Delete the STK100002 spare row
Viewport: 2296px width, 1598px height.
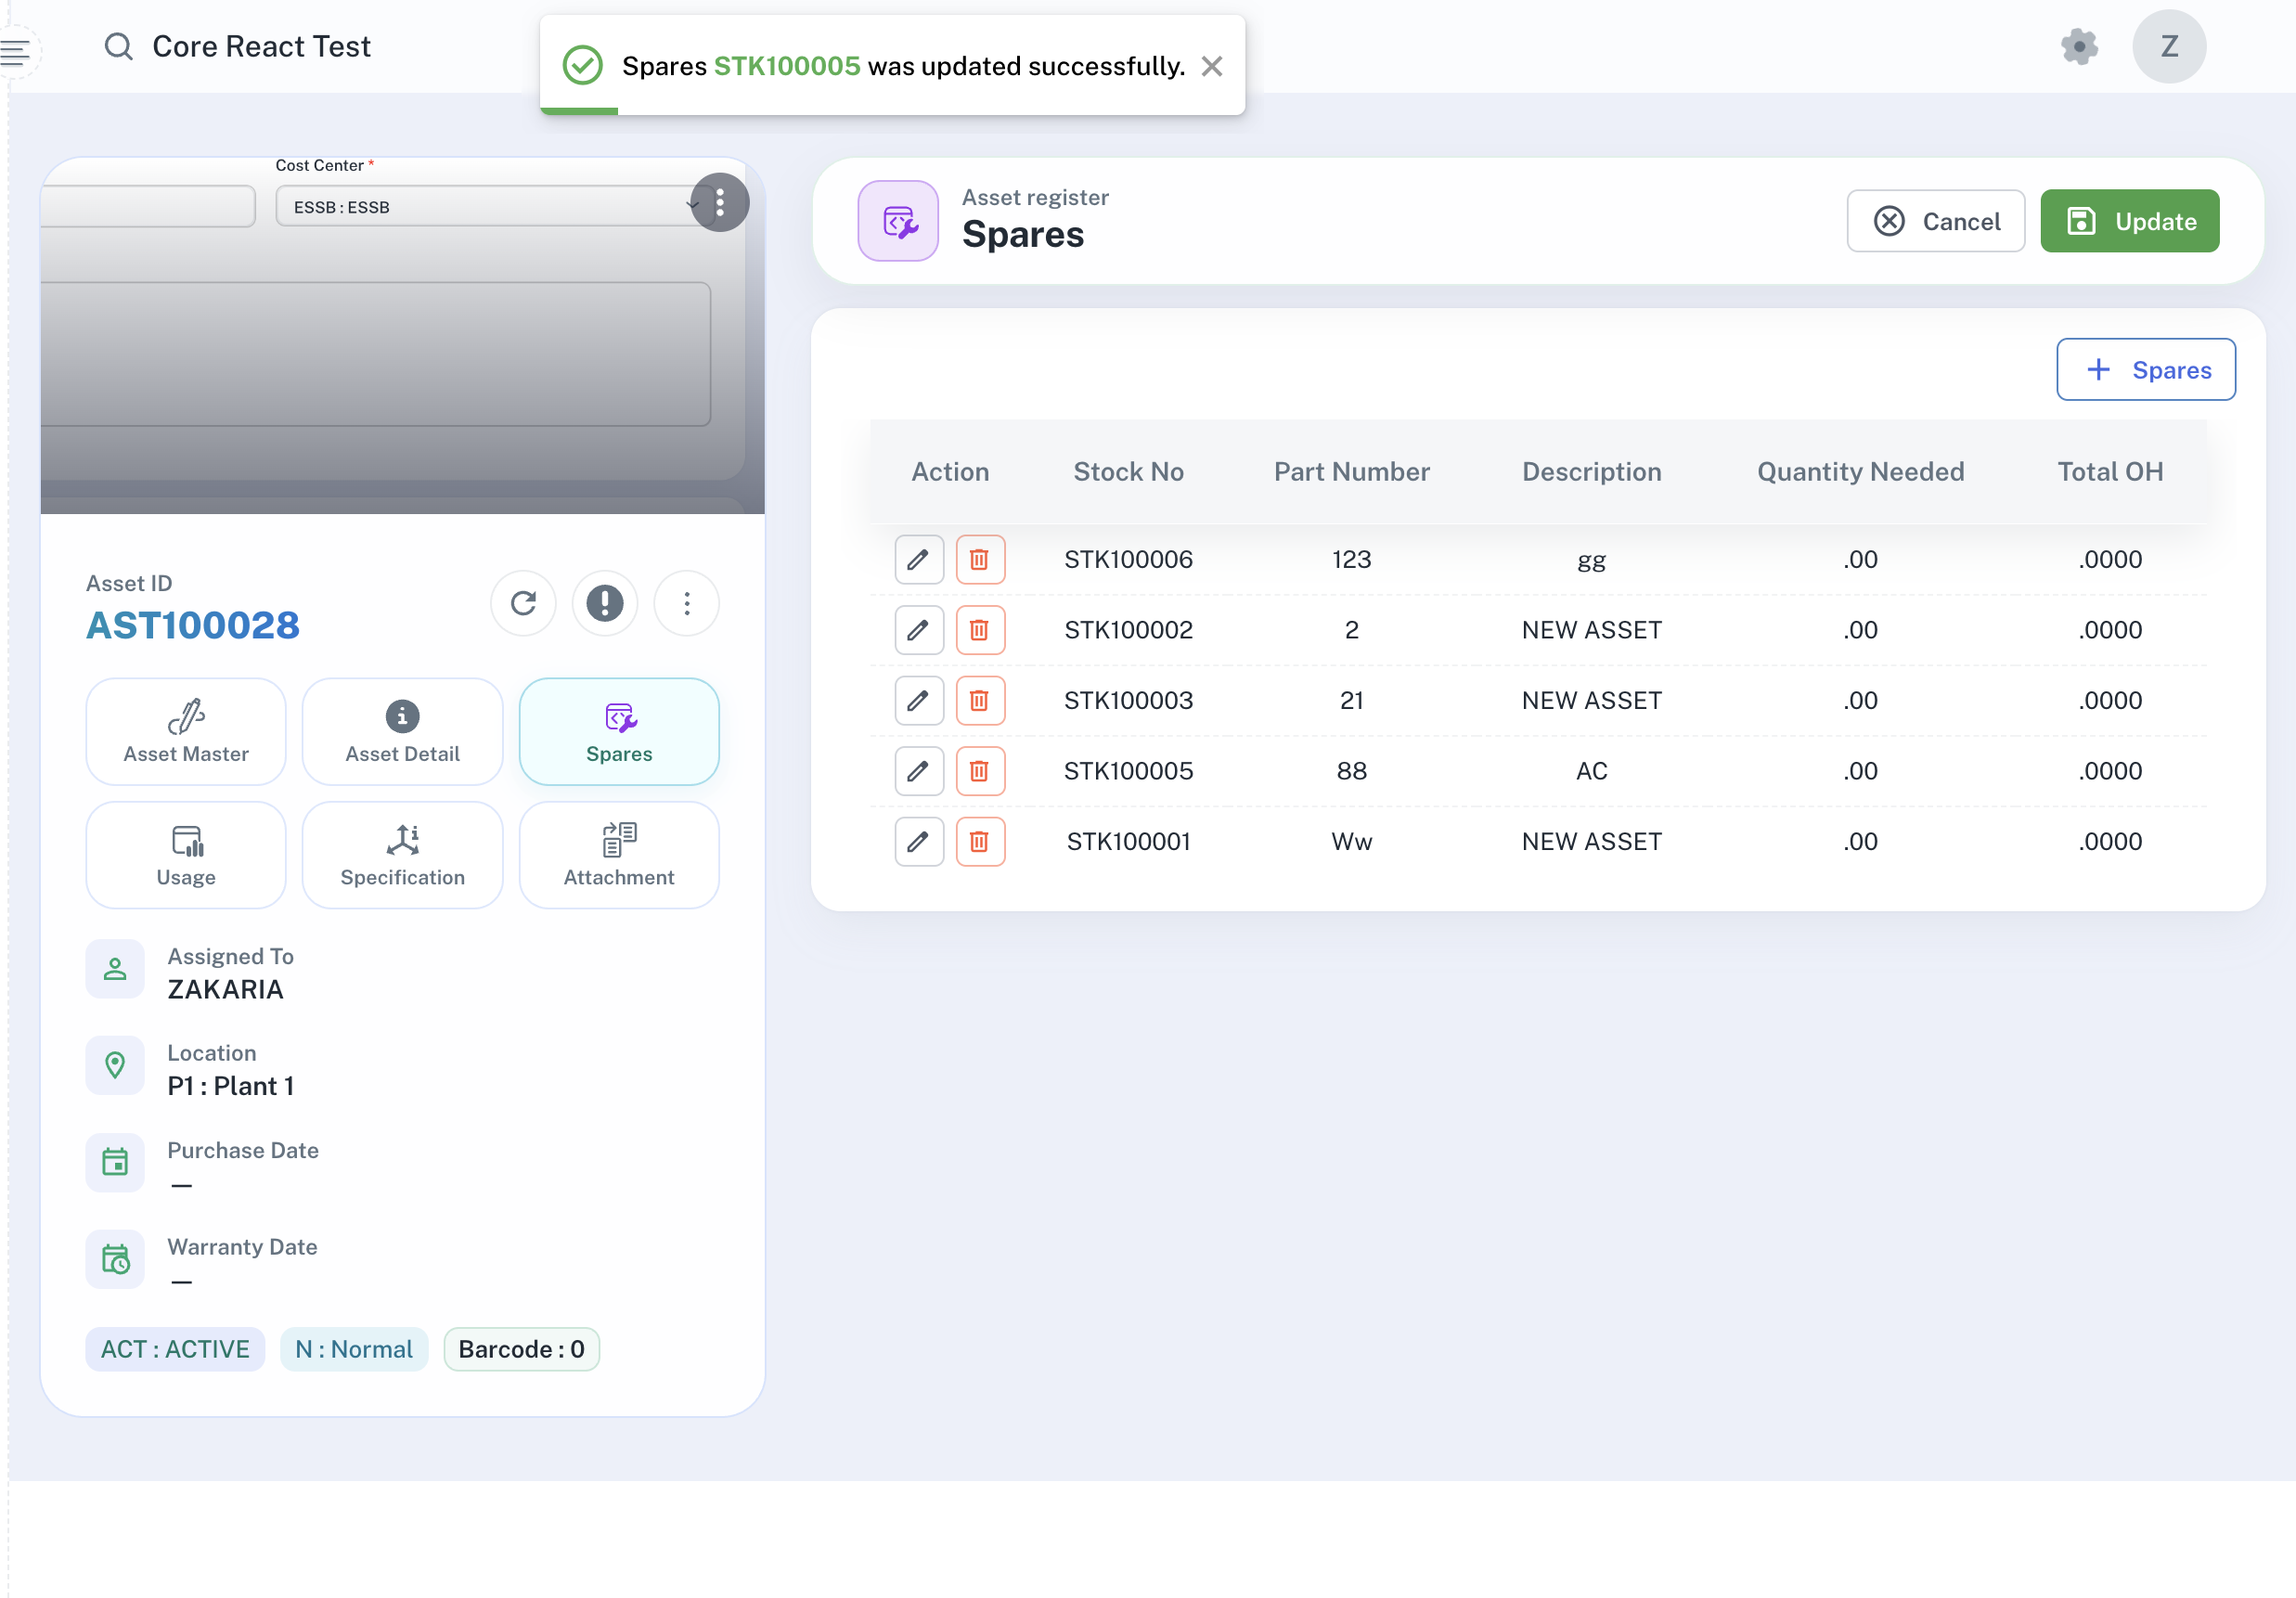pyautogui.click(x=979, y=630)
